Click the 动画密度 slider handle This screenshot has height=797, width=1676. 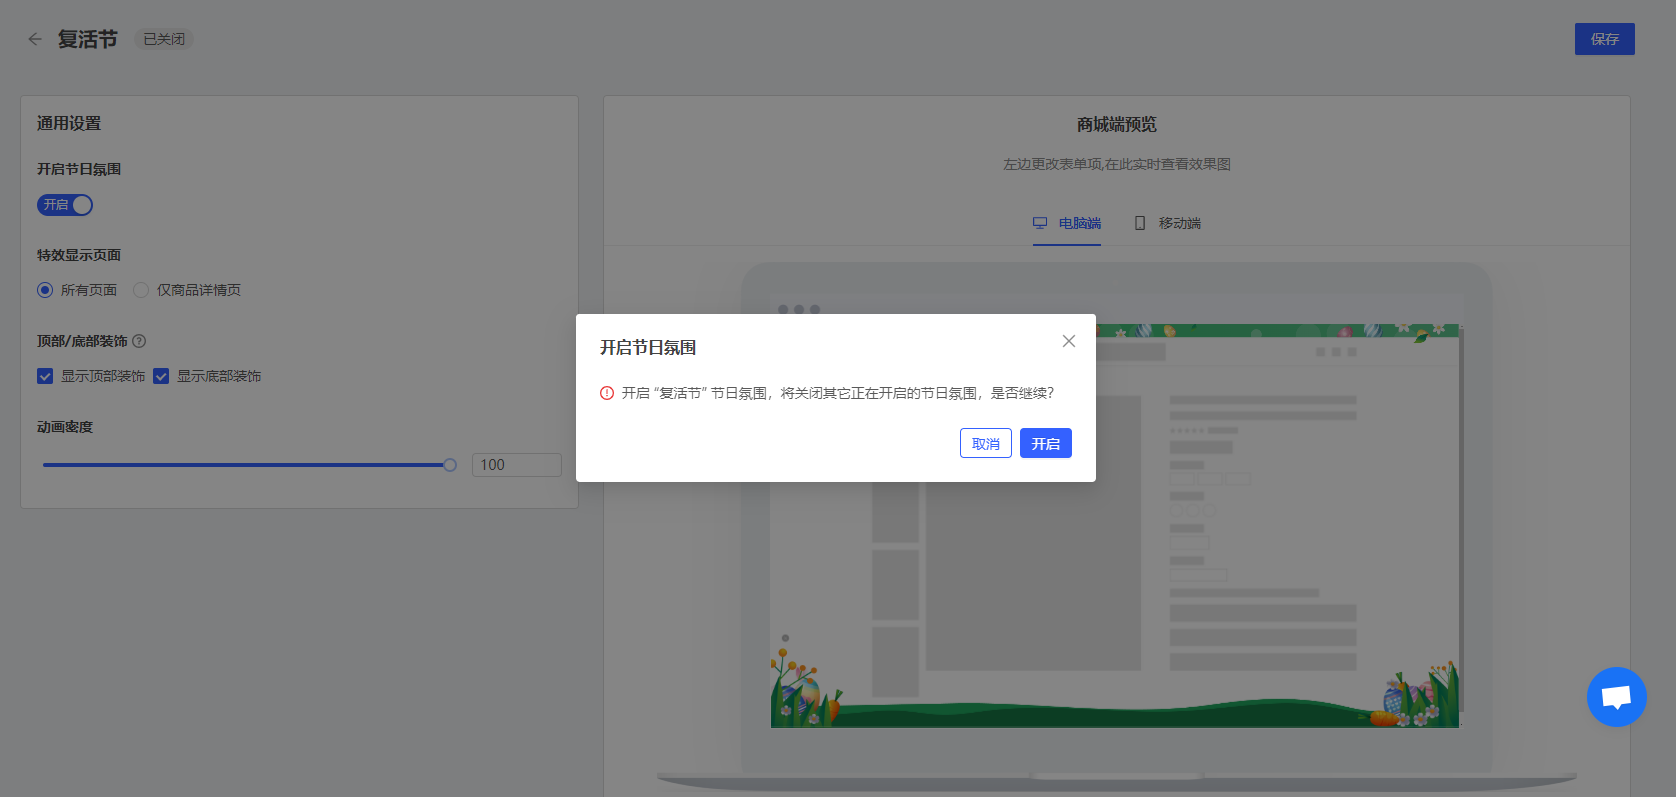click(450, 465)
